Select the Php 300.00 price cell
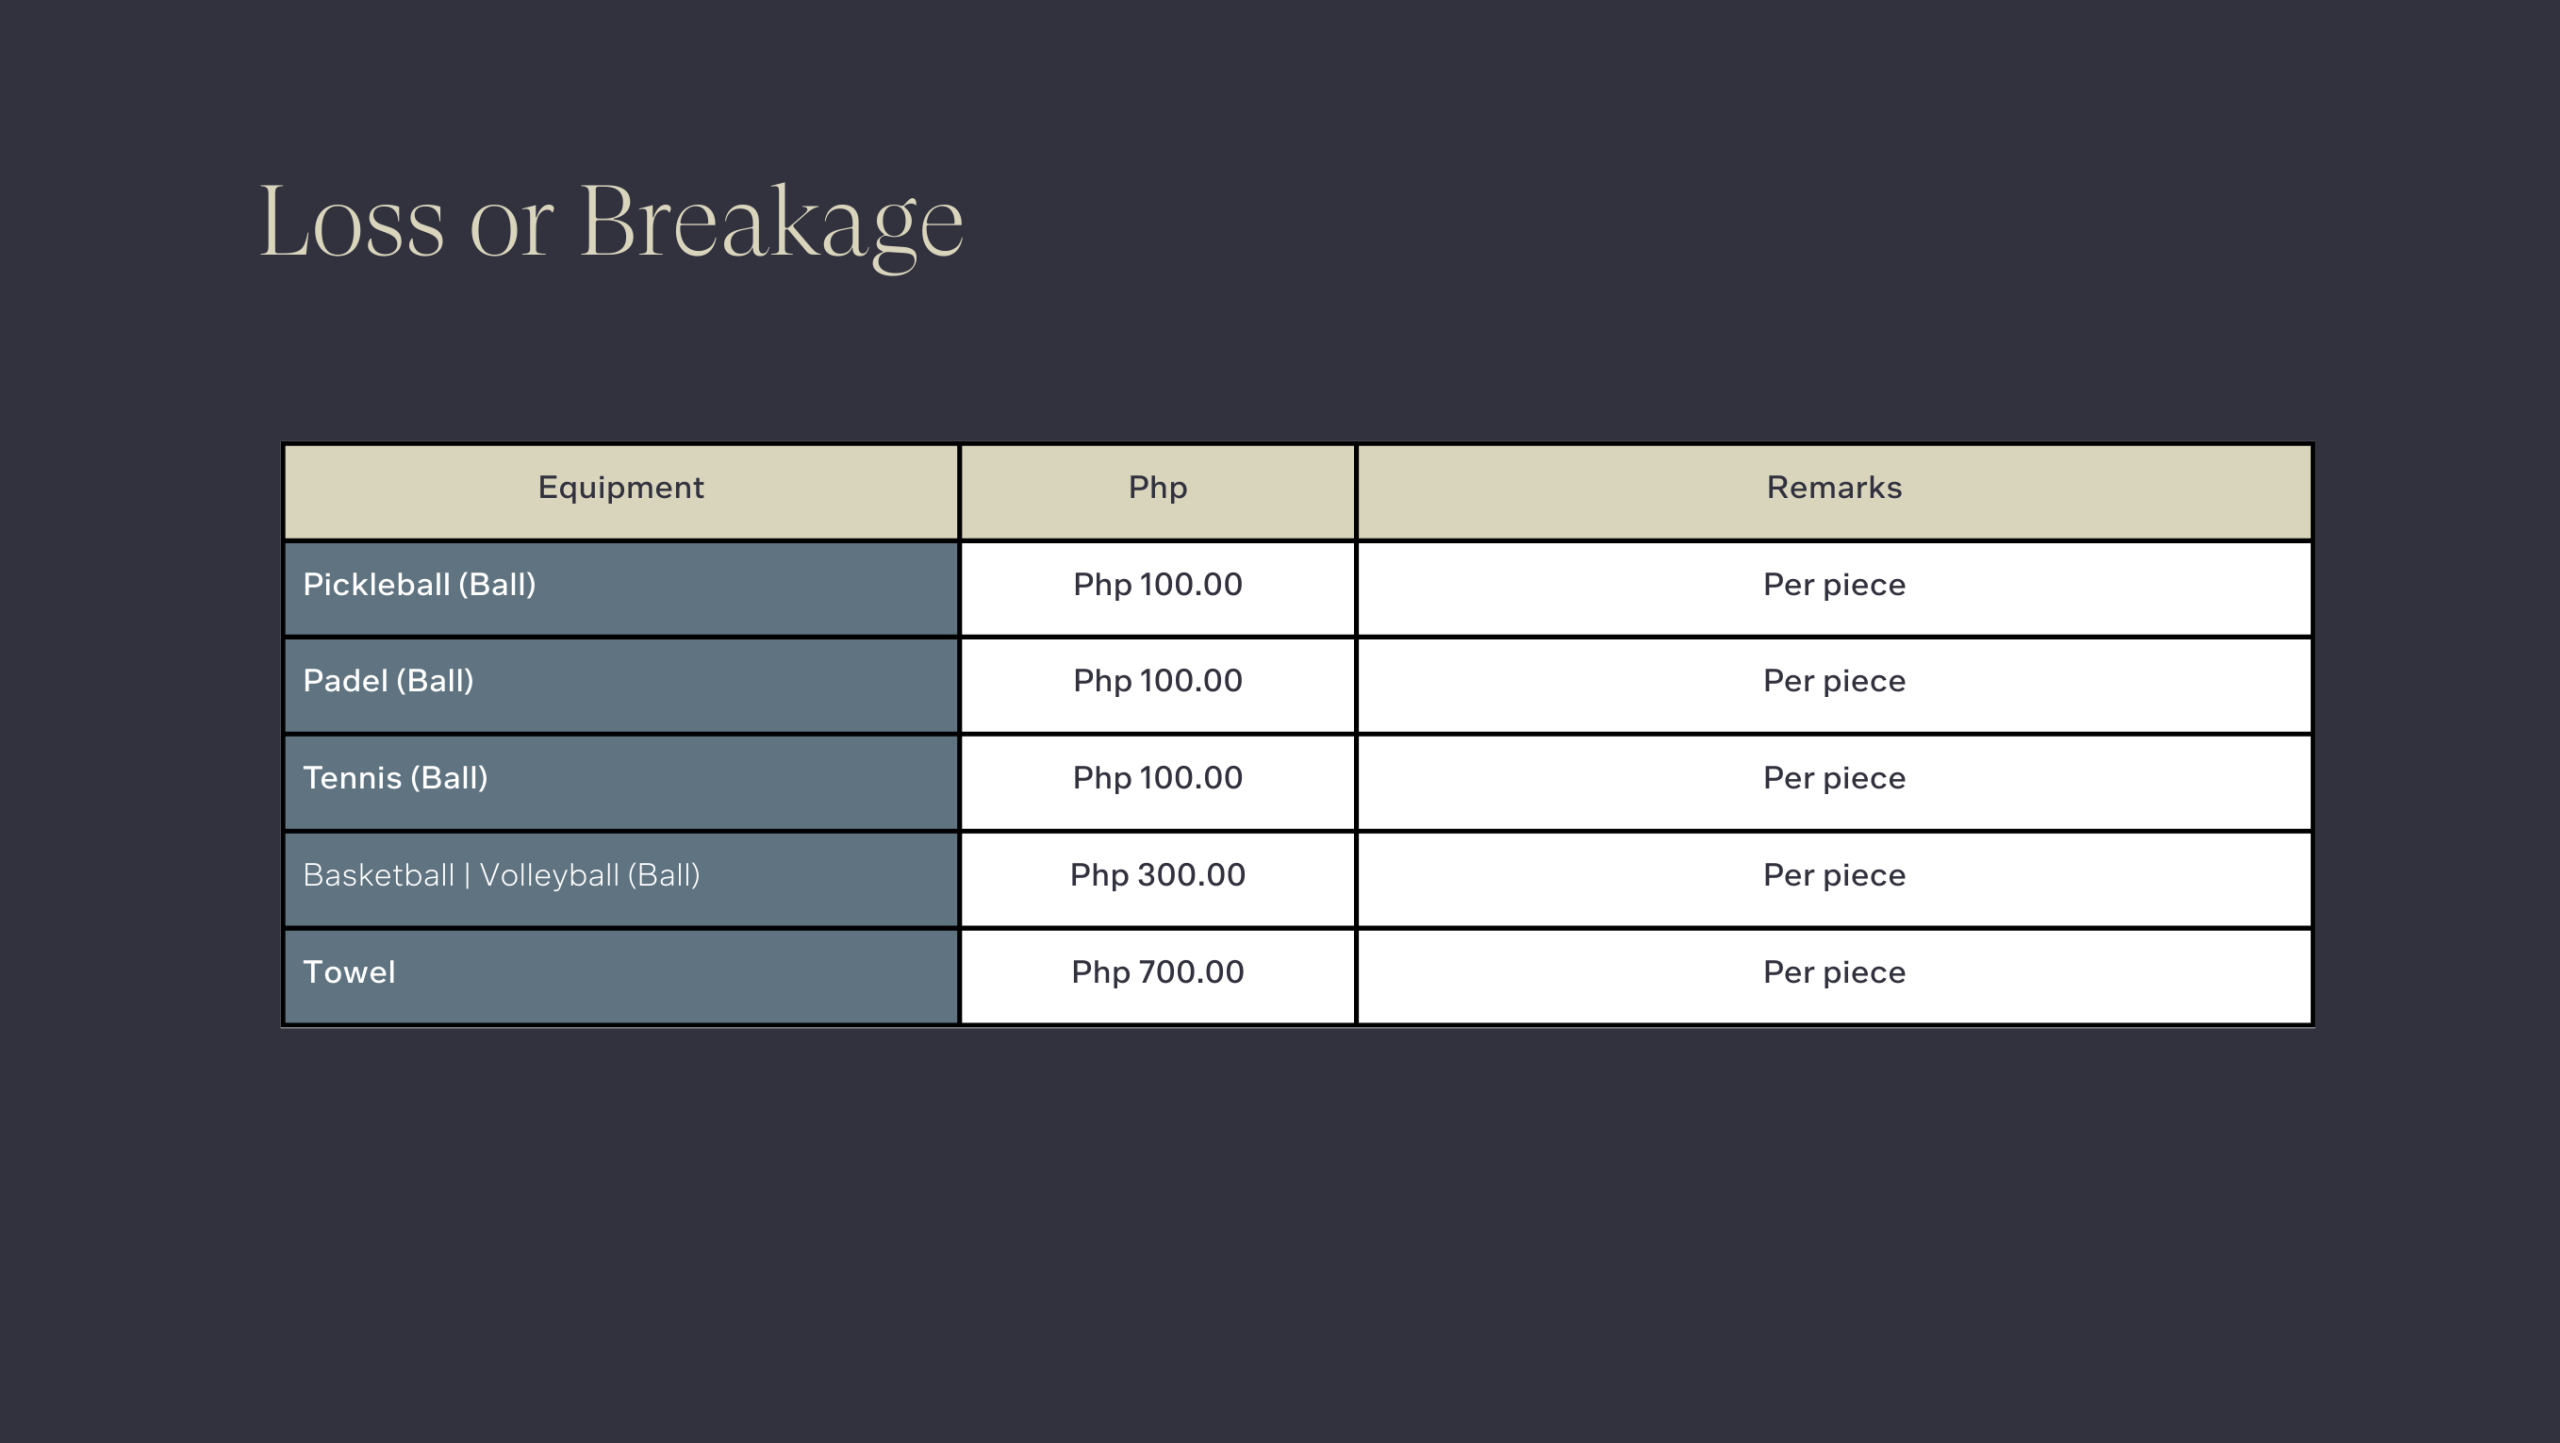2560x1443 pixels. click(1157, 875)
